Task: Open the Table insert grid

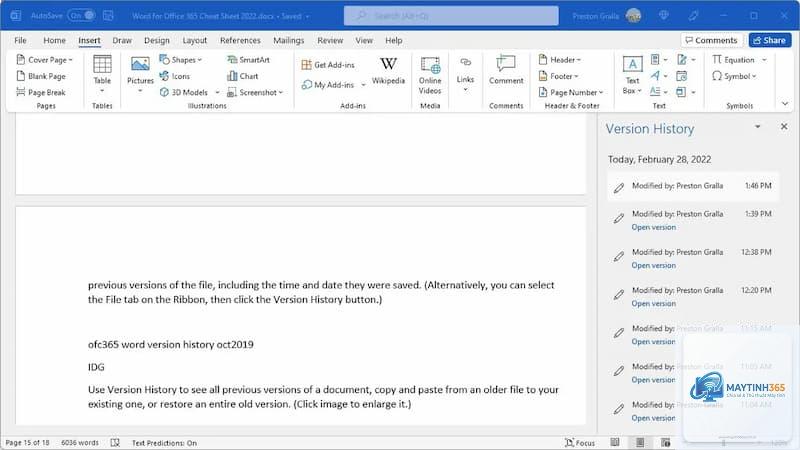Action: 102,74
